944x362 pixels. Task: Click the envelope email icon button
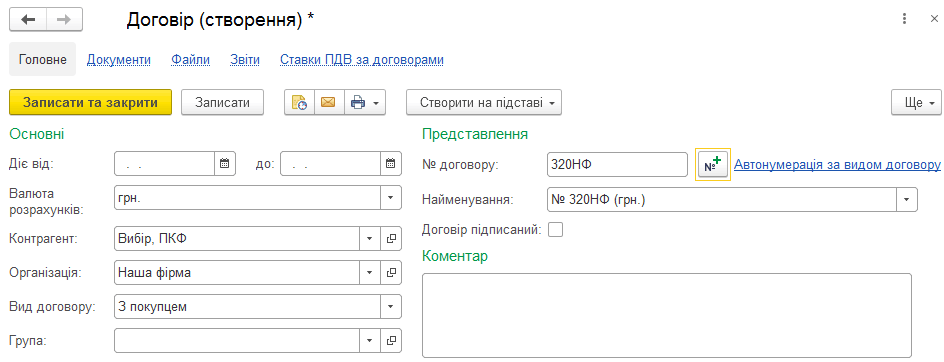[x=328, y=102]
